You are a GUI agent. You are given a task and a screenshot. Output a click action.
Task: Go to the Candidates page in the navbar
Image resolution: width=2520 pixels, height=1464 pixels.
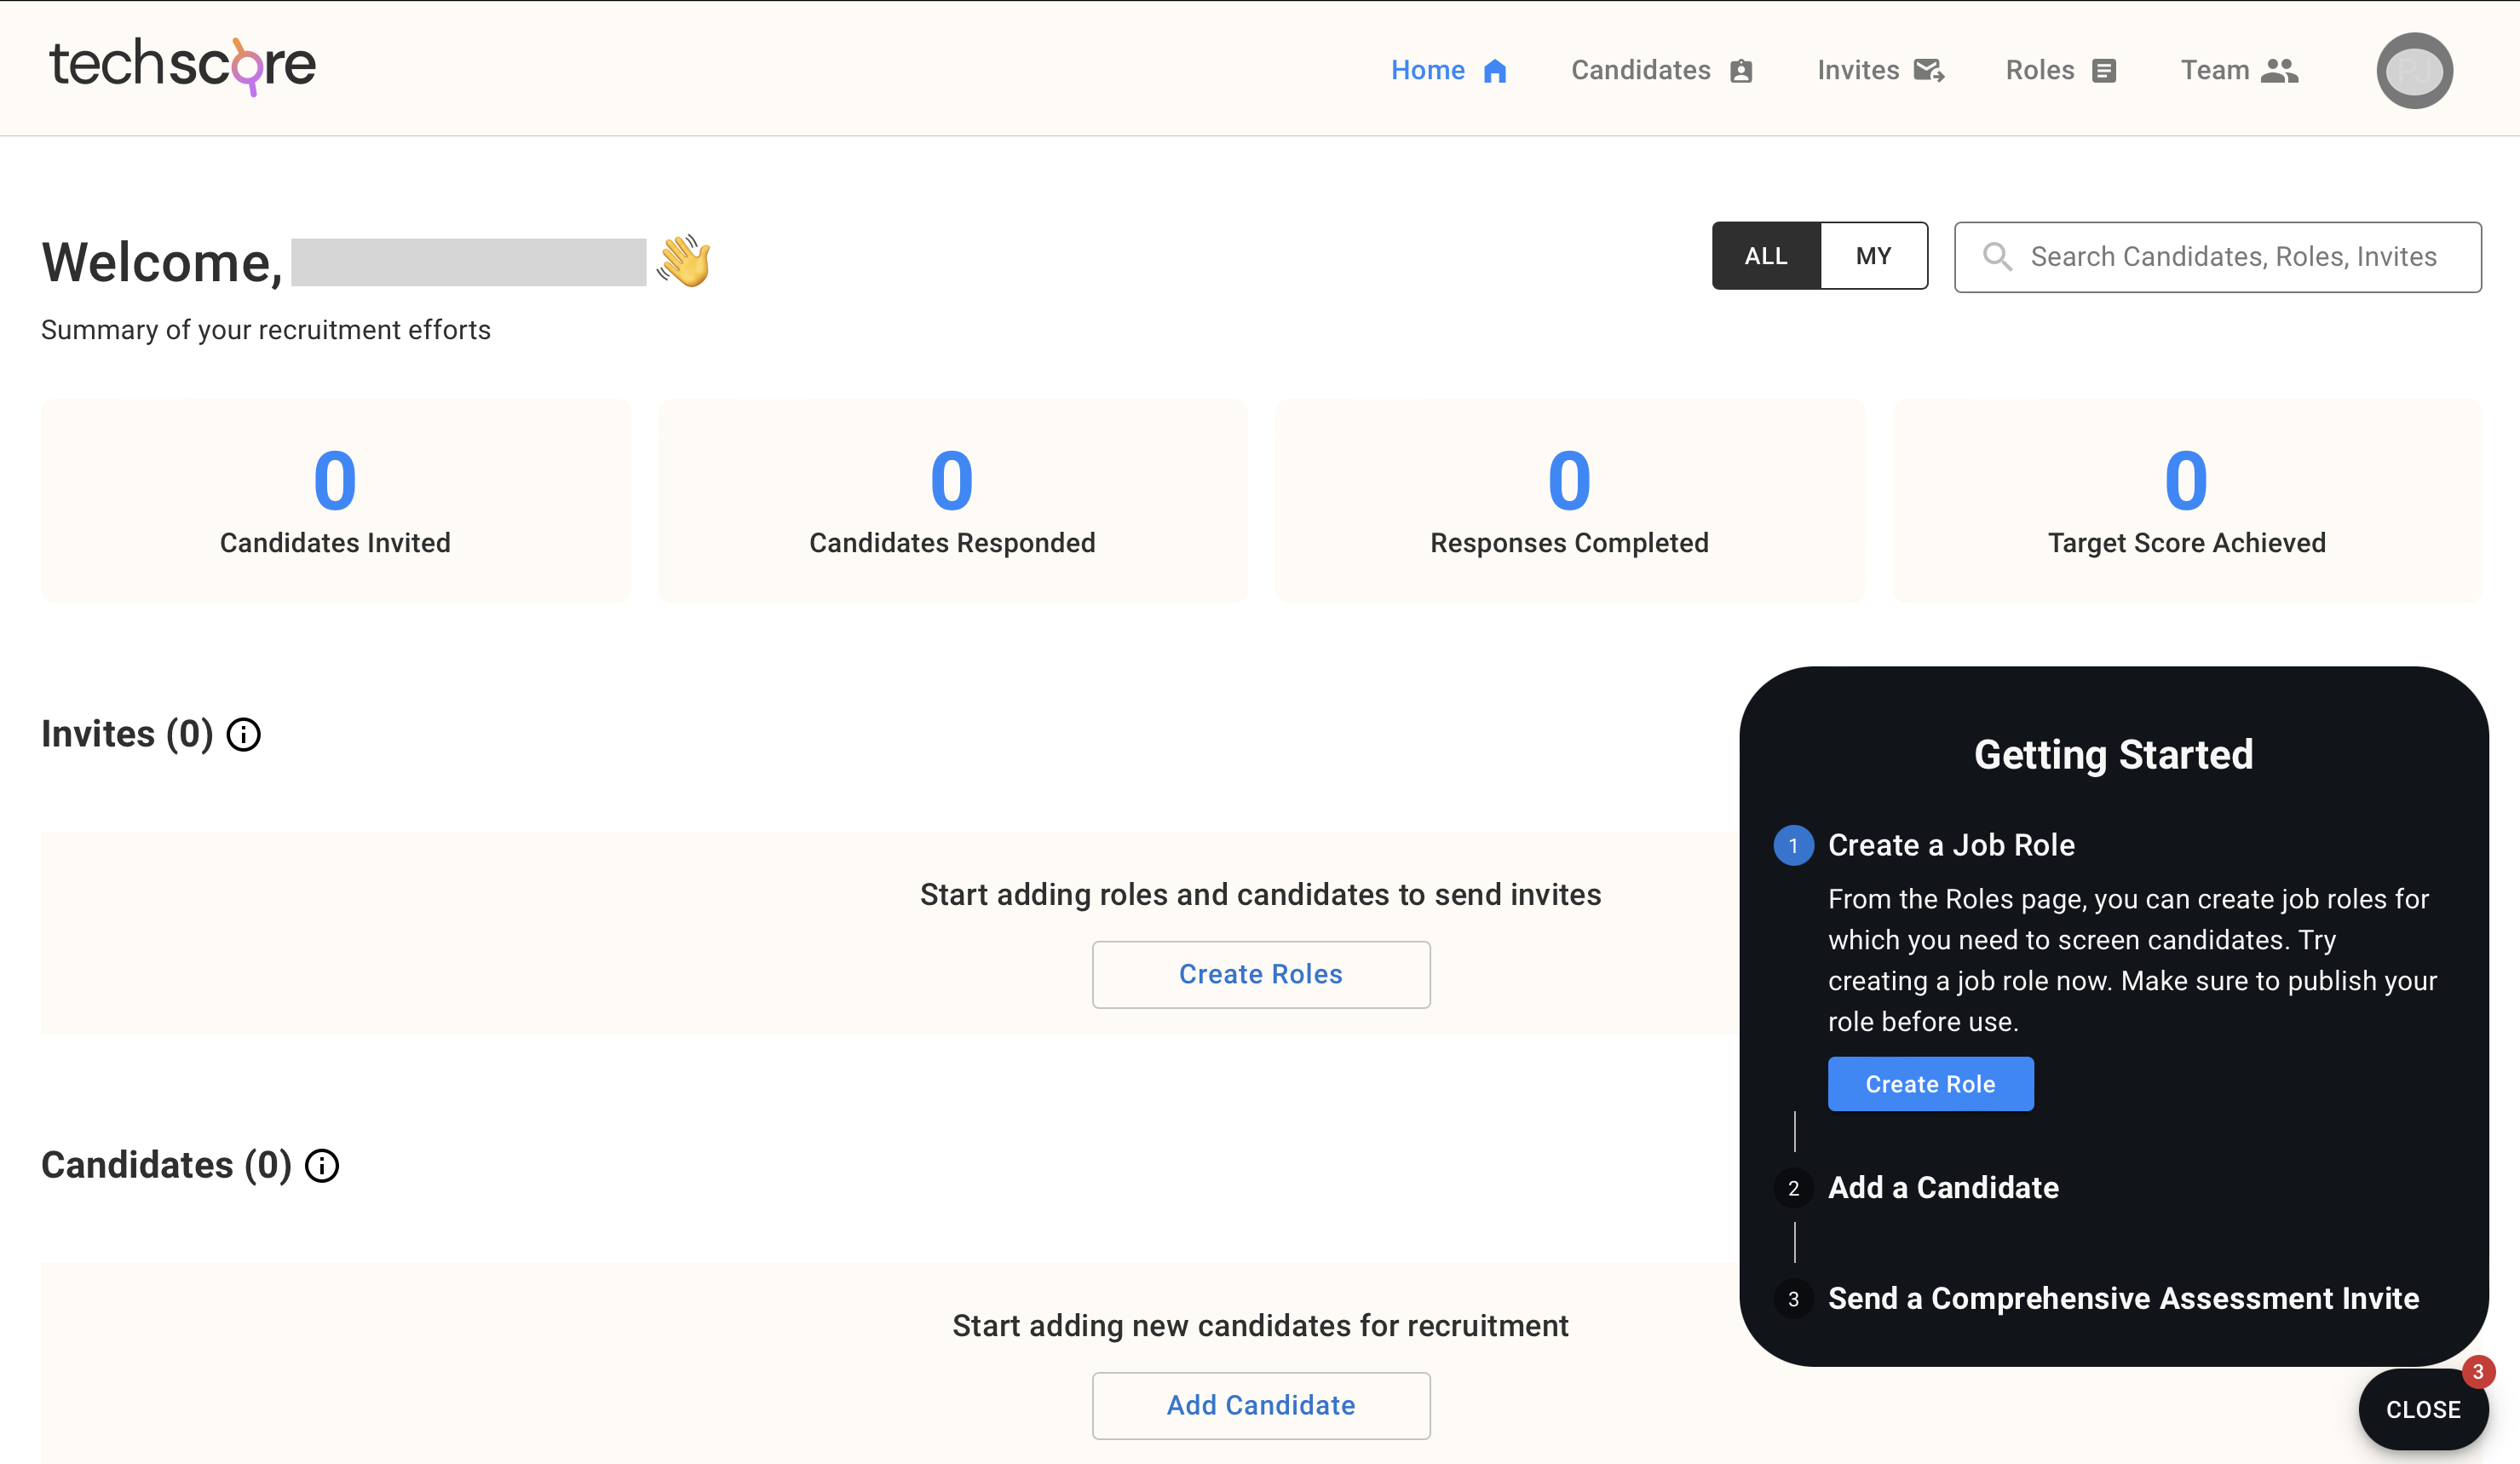1662,70
